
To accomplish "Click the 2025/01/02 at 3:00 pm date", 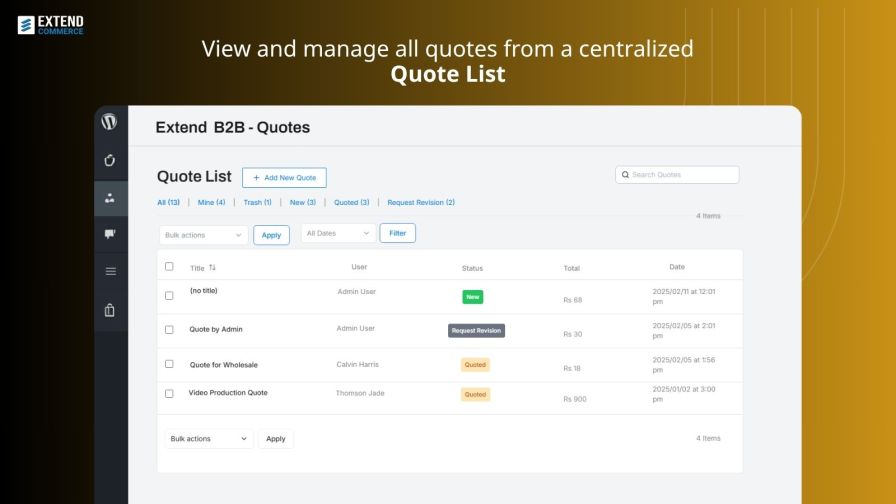I will (683, 394).
